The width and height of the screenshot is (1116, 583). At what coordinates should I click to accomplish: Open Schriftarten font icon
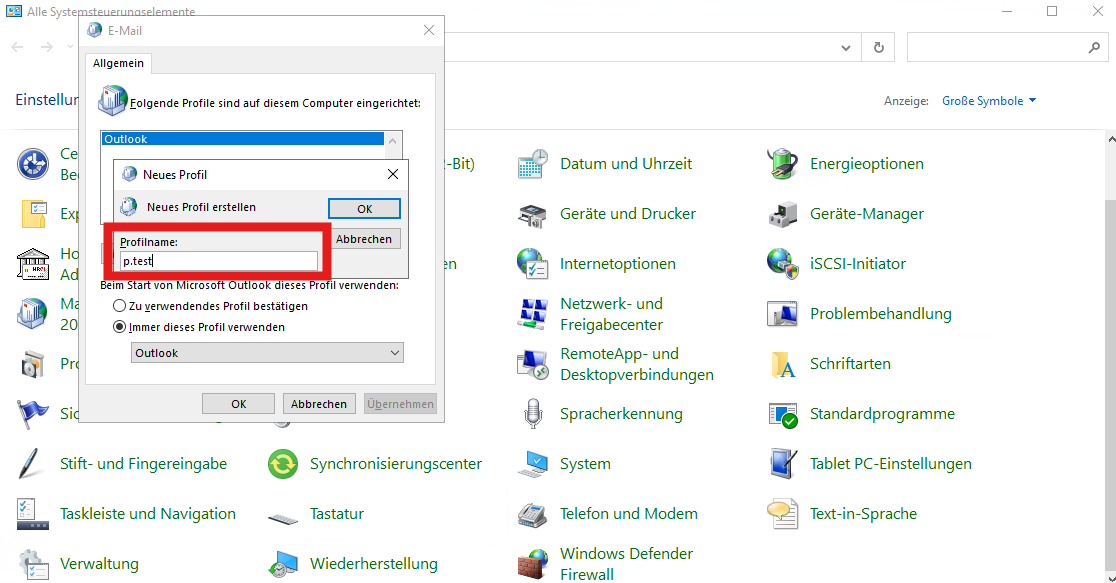(782, 364)
